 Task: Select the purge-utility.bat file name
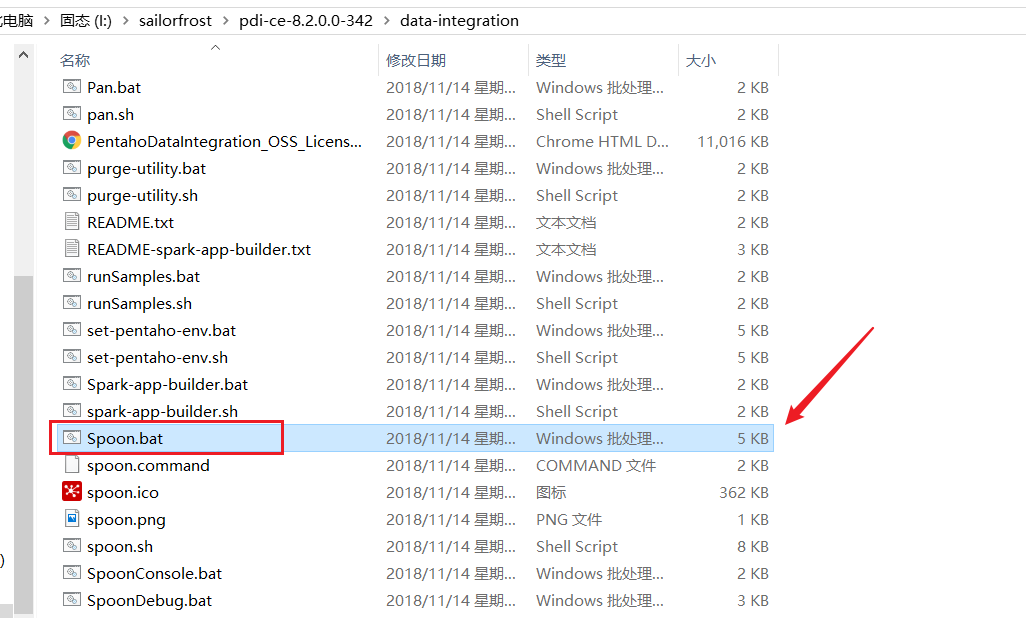click(x=147, y=168)
